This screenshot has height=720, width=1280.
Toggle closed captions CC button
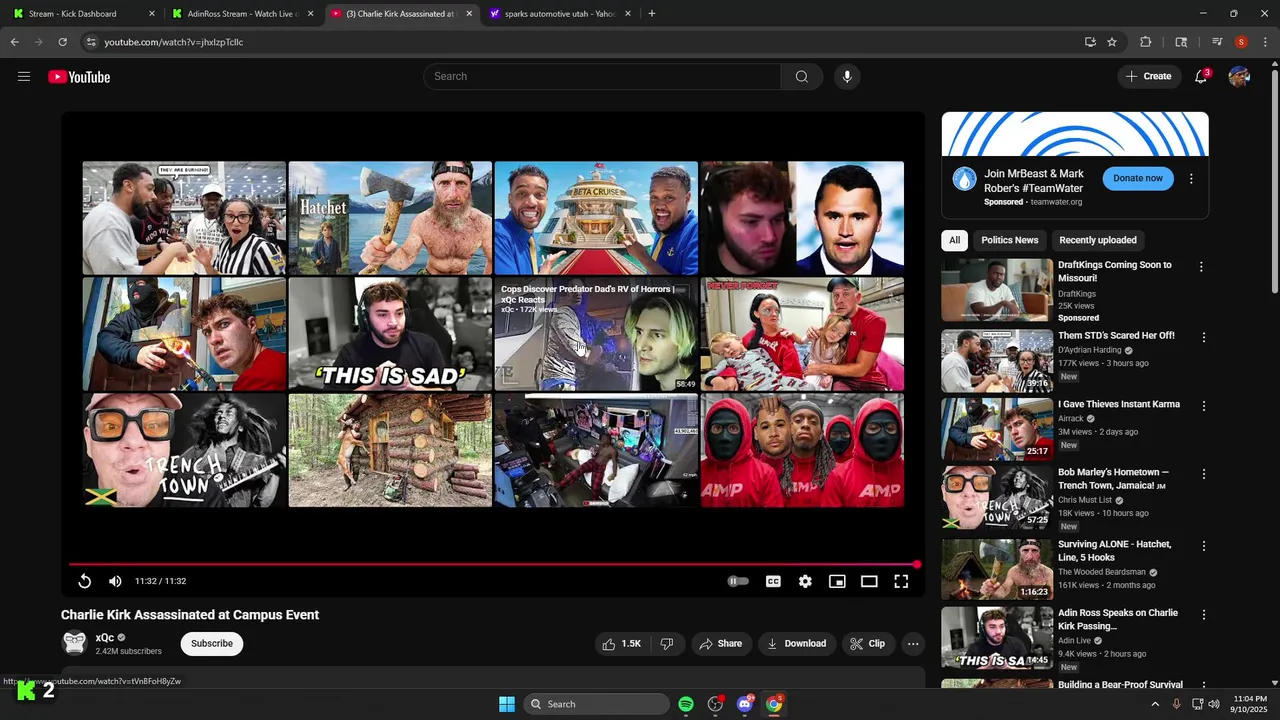[773, 581]
